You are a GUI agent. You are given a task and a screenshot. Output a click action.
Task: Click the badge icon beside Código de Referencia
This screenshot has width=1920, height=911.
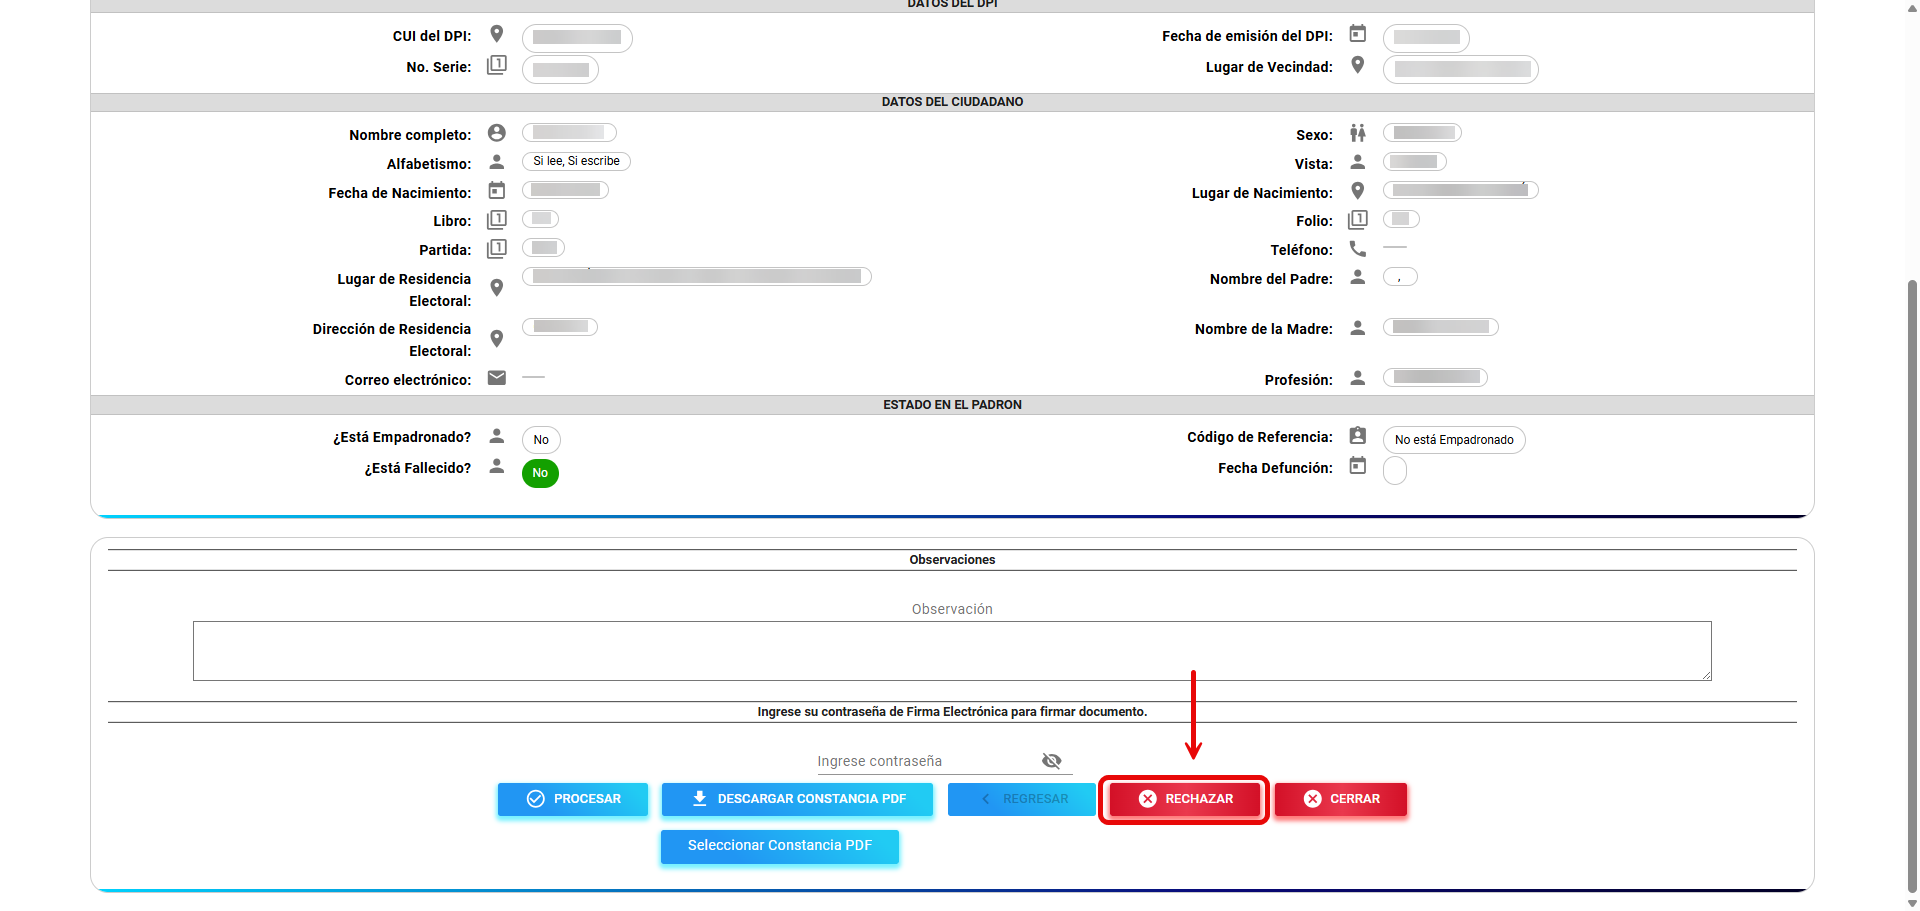[1357, 436]
